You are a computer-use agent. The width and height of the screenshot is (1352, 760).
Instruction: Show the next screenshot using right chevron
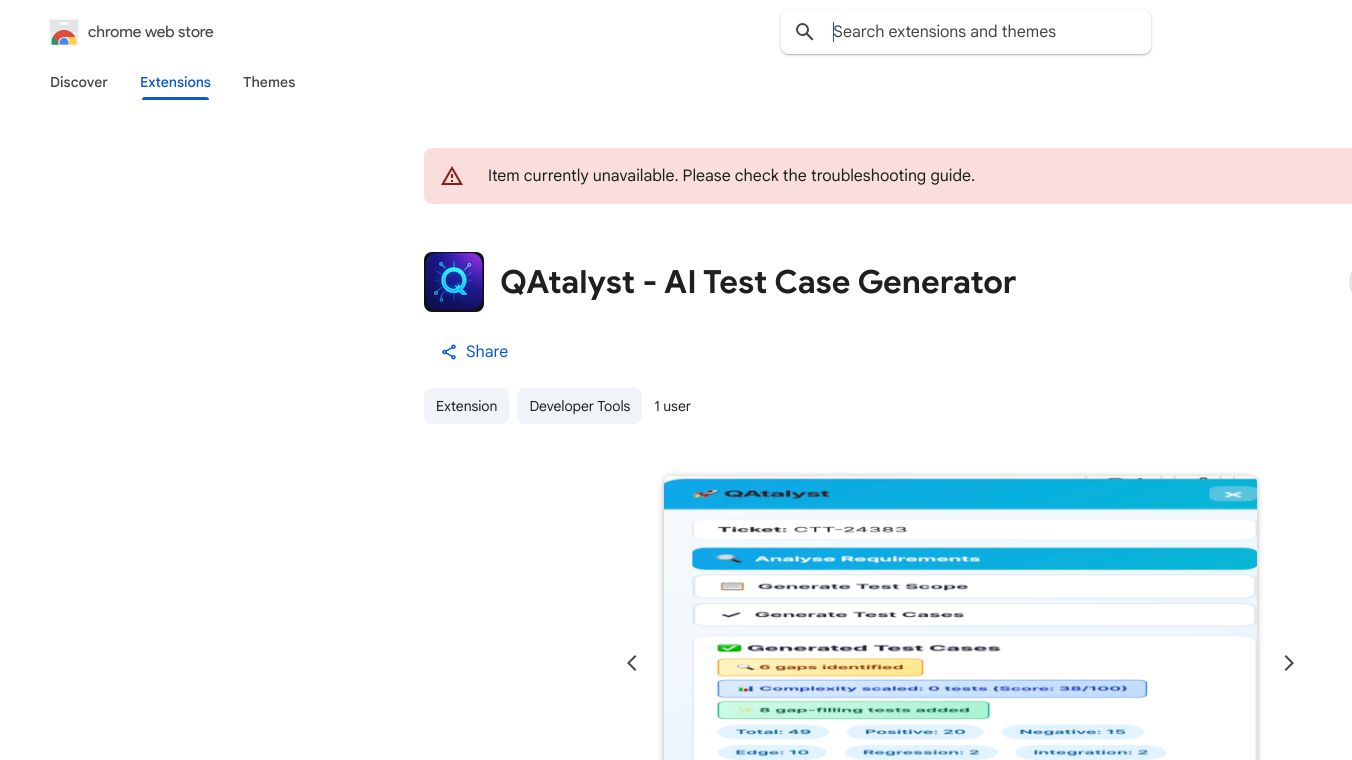pos(1289,663)
